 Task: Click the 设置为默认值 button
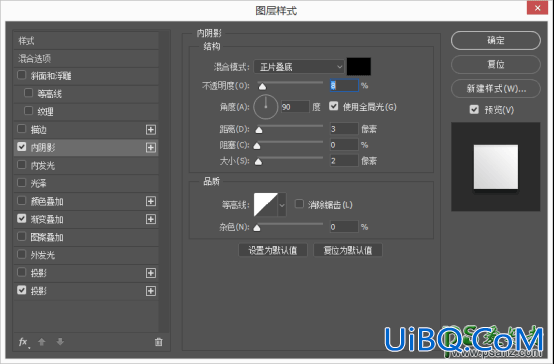[272, 250]
